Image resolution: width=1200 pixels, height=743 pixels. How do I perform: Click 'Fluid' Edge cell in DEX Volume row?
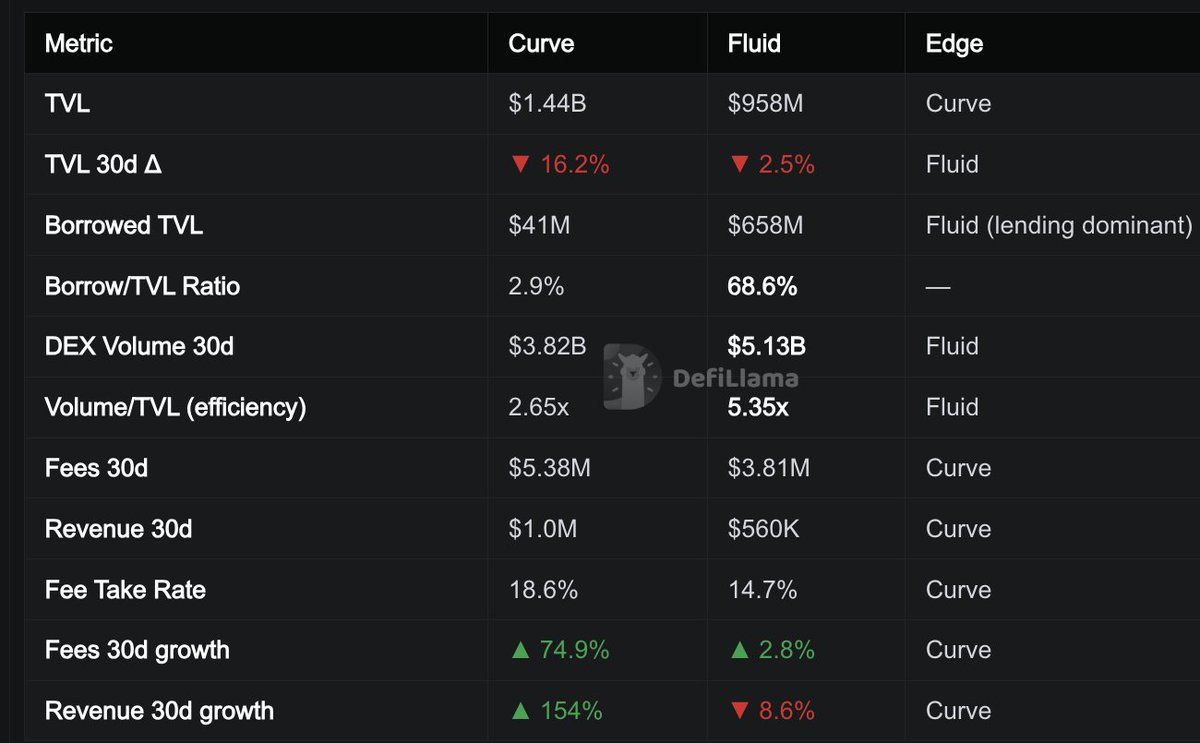pos(952,347)
